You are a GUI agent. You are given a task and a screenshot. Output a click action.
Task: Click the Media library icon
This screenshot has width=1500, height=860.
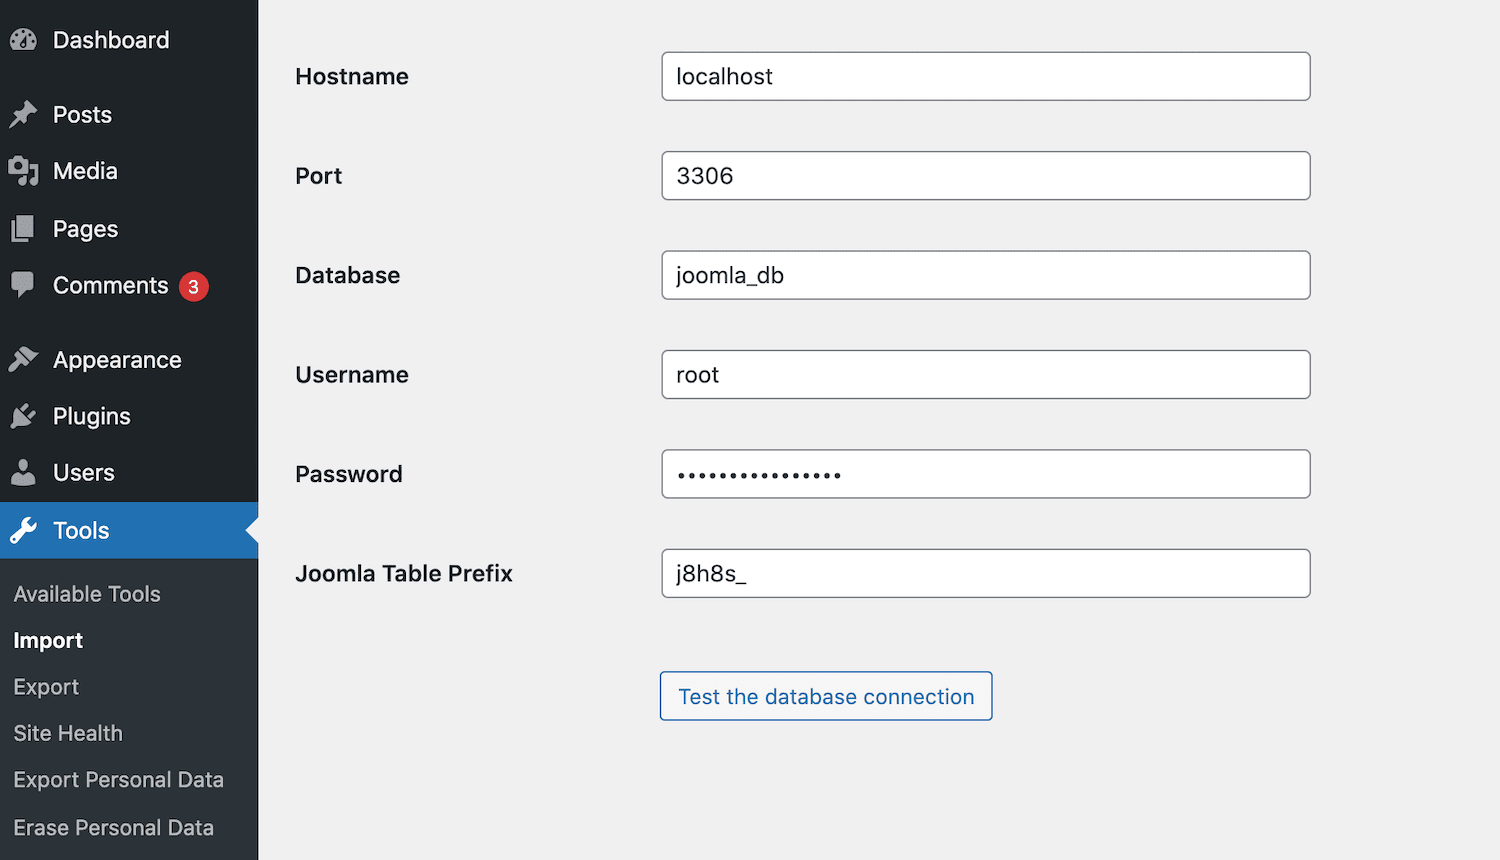click(23, 171)
